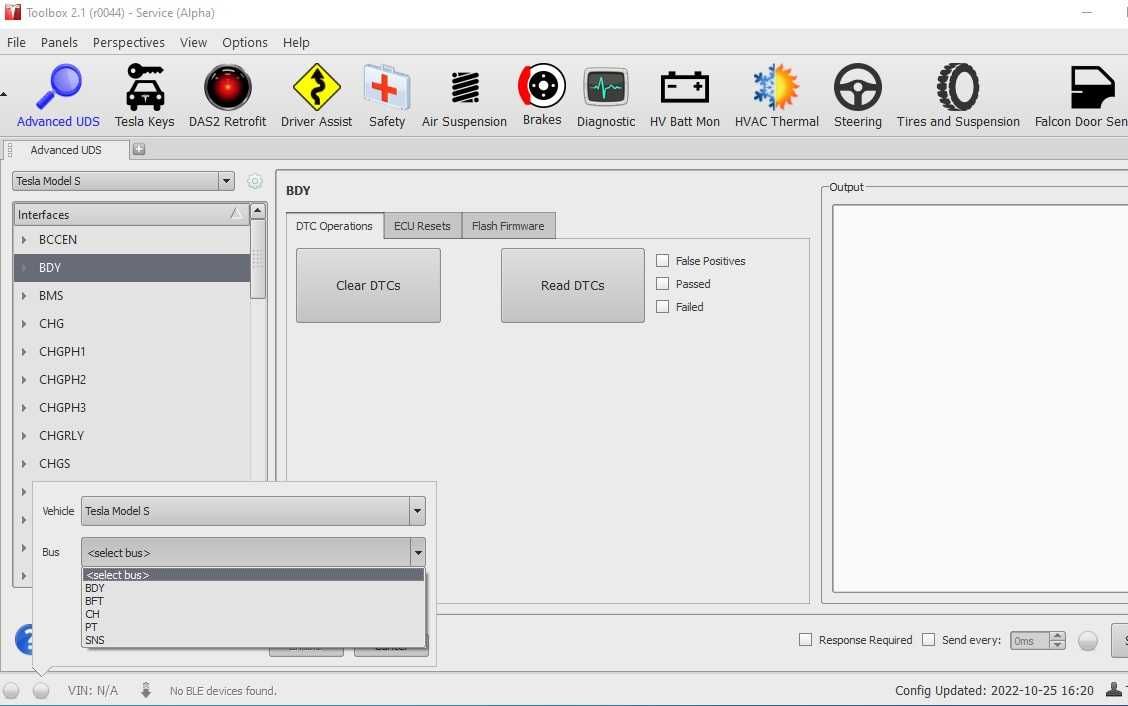This screenshot has width=1128, height=706.
Task: Enable the Failed checkbox
Action: click(x=663, y=307)
